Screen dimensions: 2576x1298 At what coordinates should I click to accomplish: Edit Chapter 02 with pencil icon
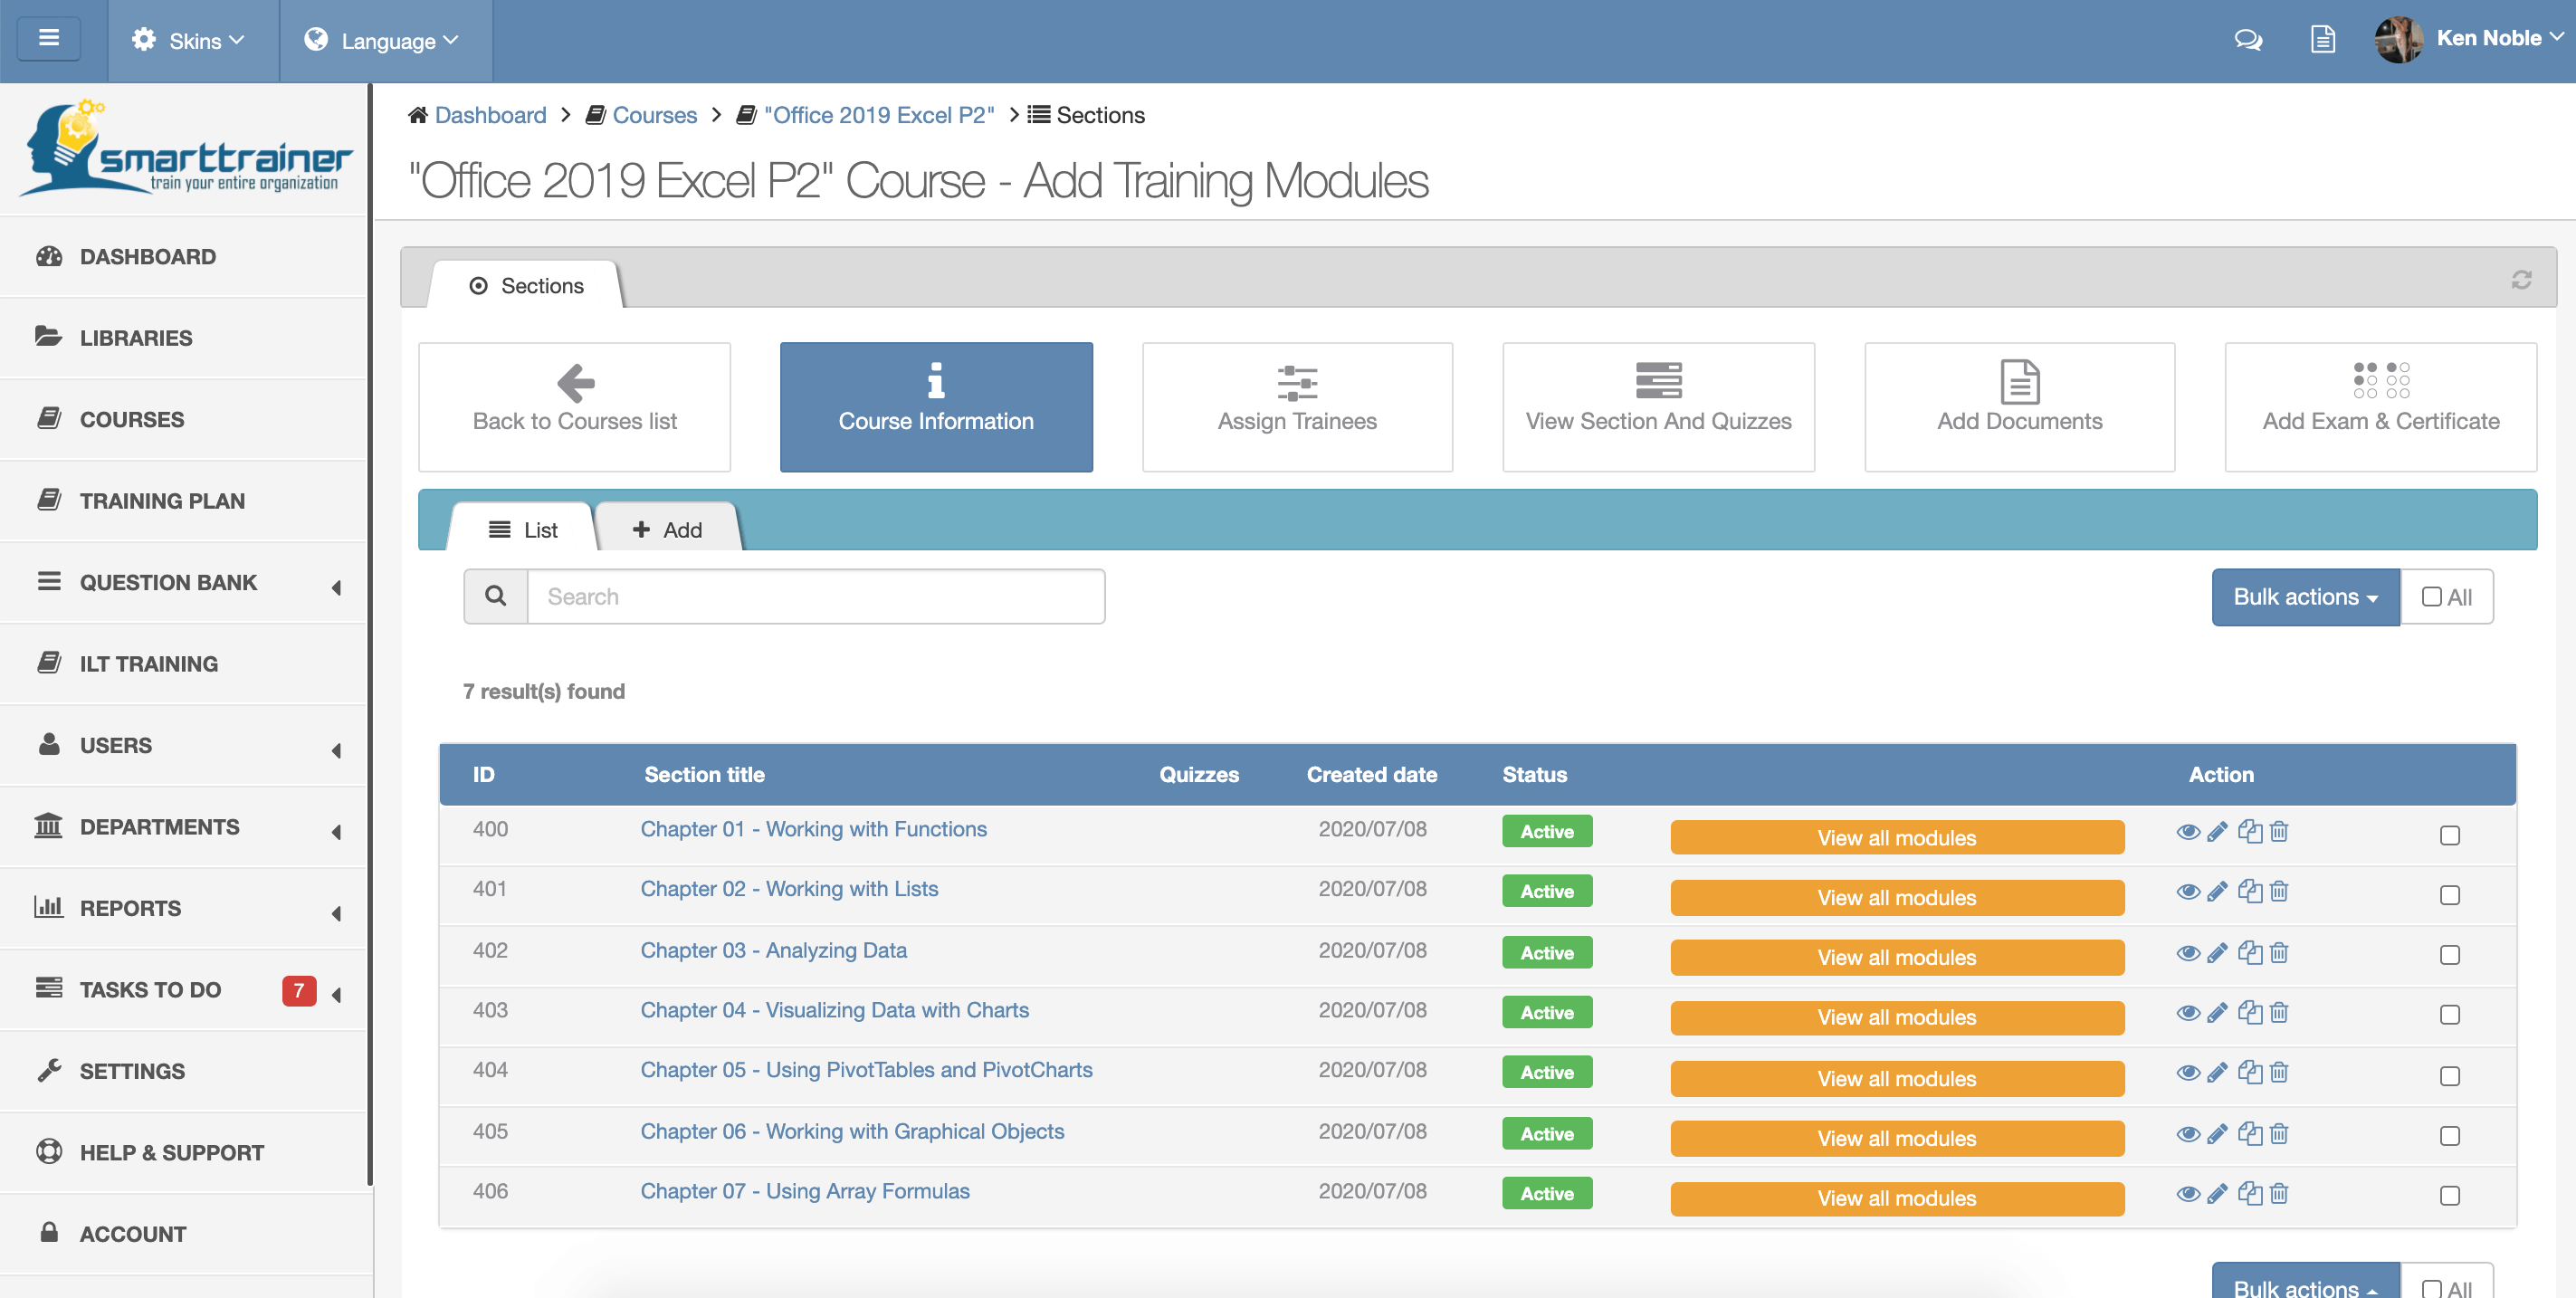point(2217,891)
